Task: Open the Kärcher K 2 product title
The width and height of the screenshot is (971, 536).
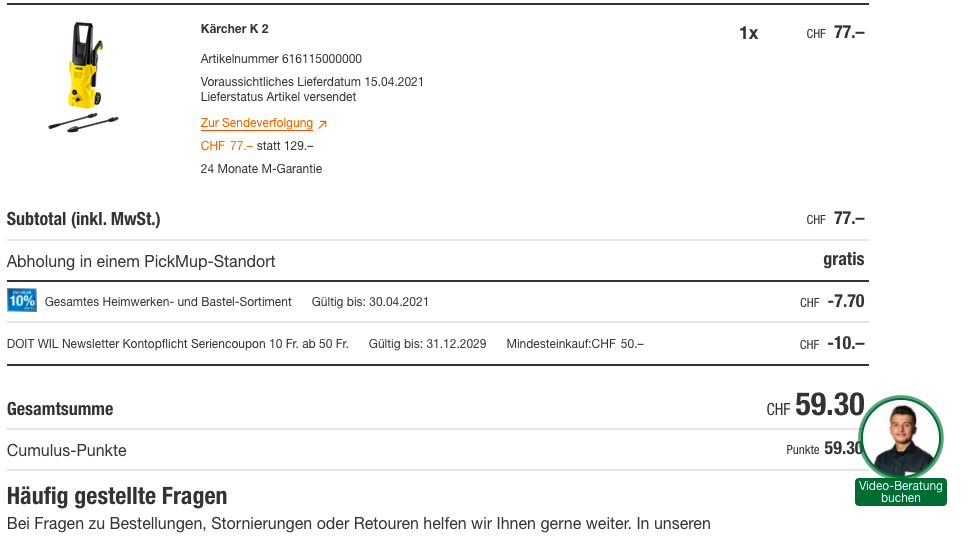Action: point(234,29)
